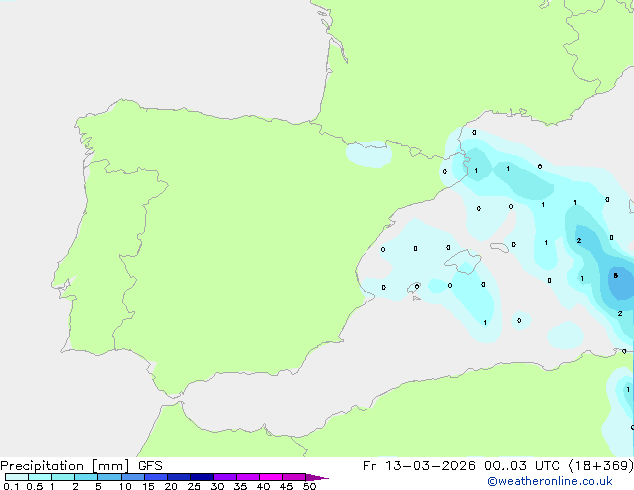Click the "GFS" model label
634x490 pixels.
coord(150,466)
